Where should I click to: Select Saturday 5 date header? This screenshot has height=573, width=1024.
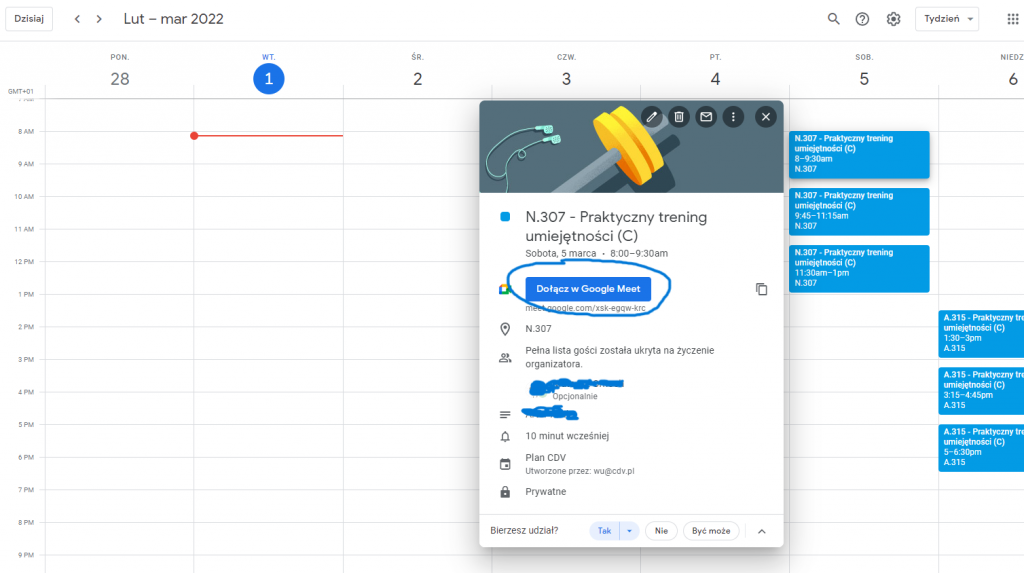click(x=864, y=78)
